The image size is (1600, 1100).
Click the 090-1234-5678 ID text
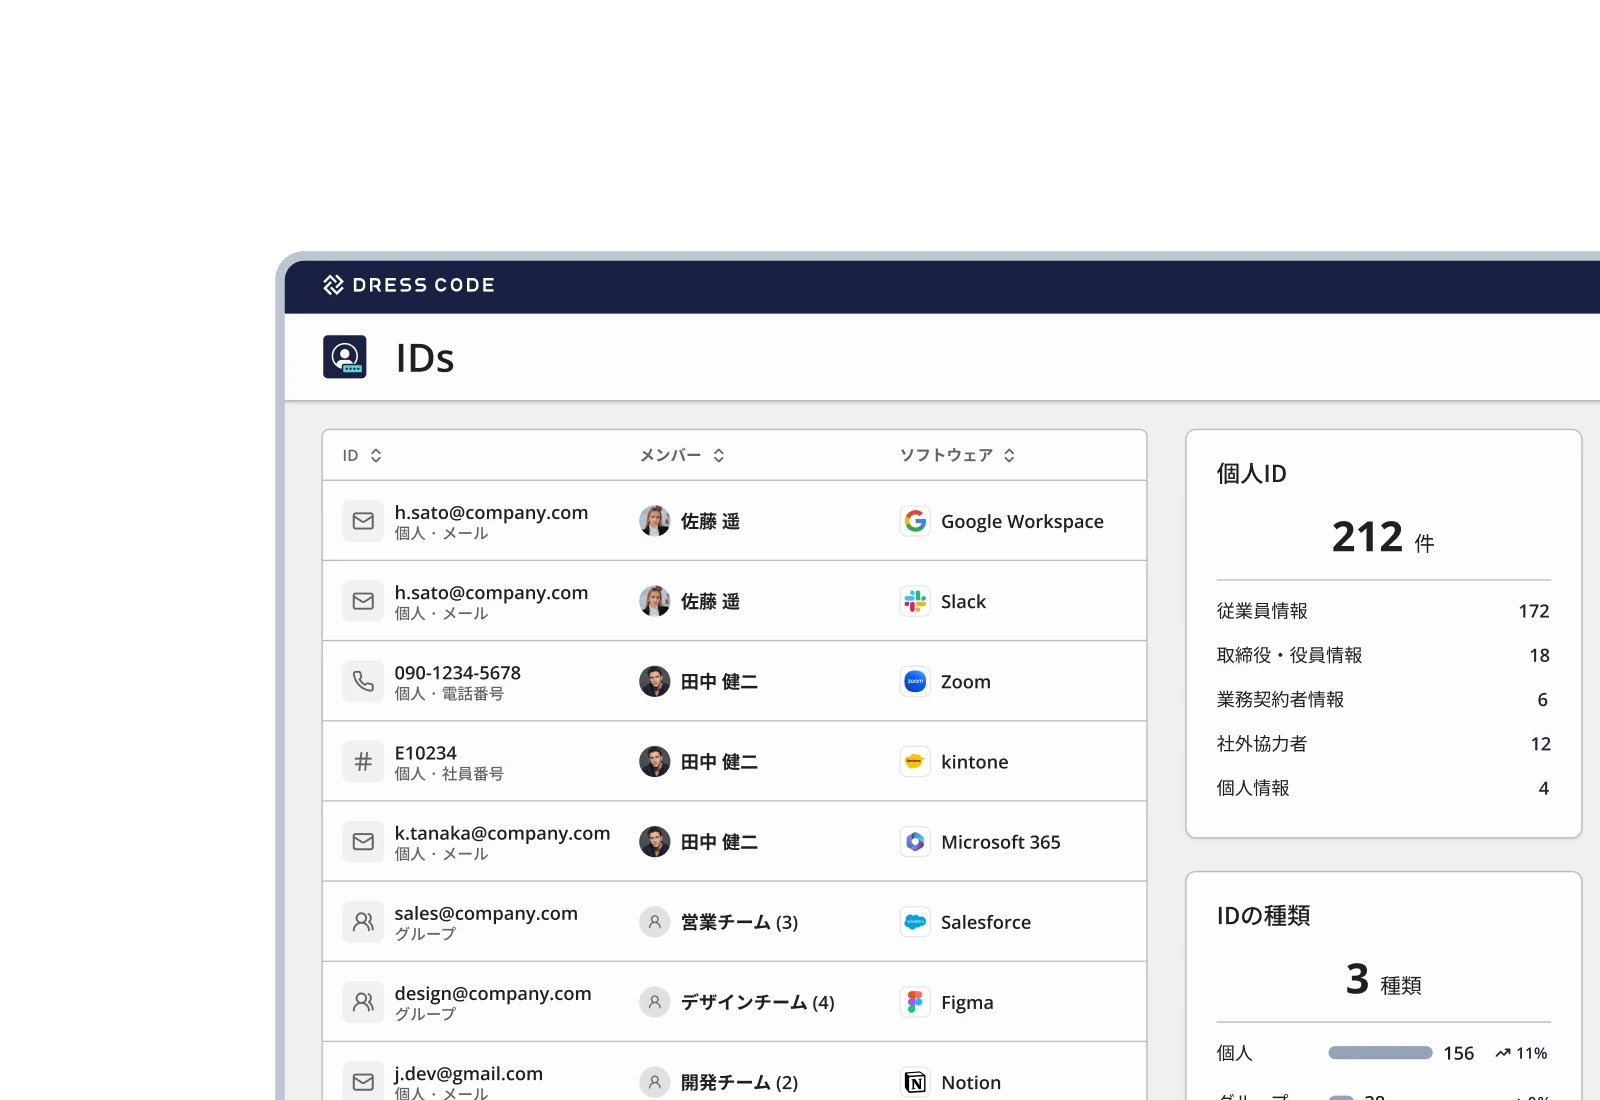pyautogui.click(x=457, y=673)
